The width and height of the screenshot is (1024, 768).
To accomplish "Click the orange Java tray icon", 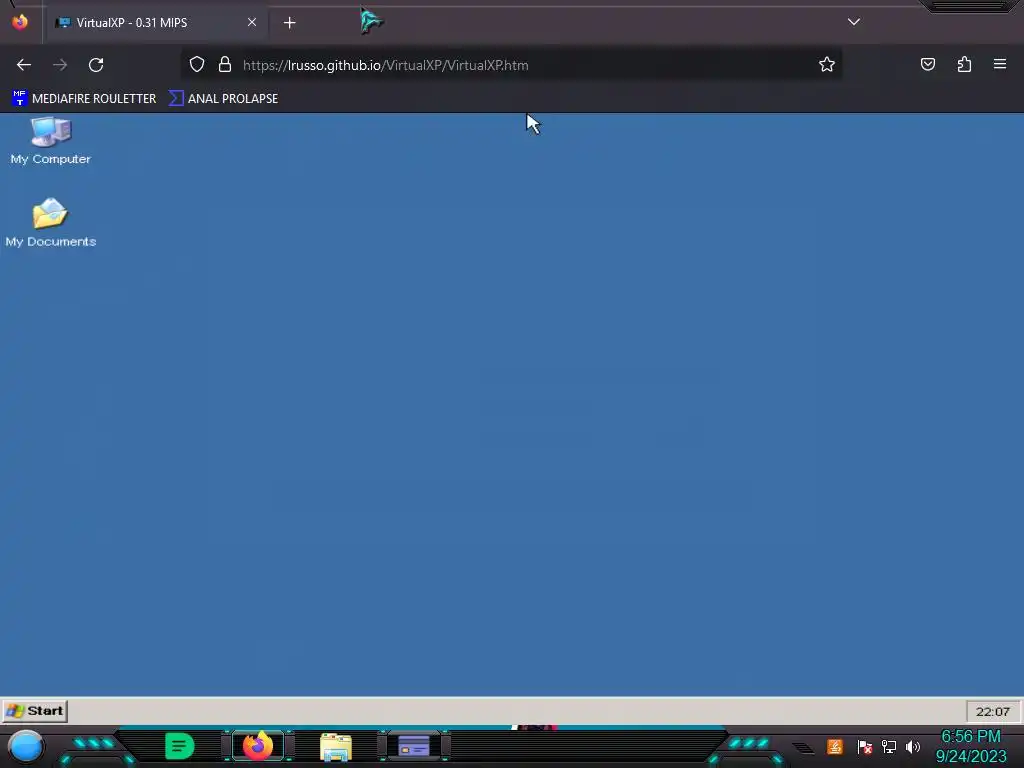I will click(835, 746).
